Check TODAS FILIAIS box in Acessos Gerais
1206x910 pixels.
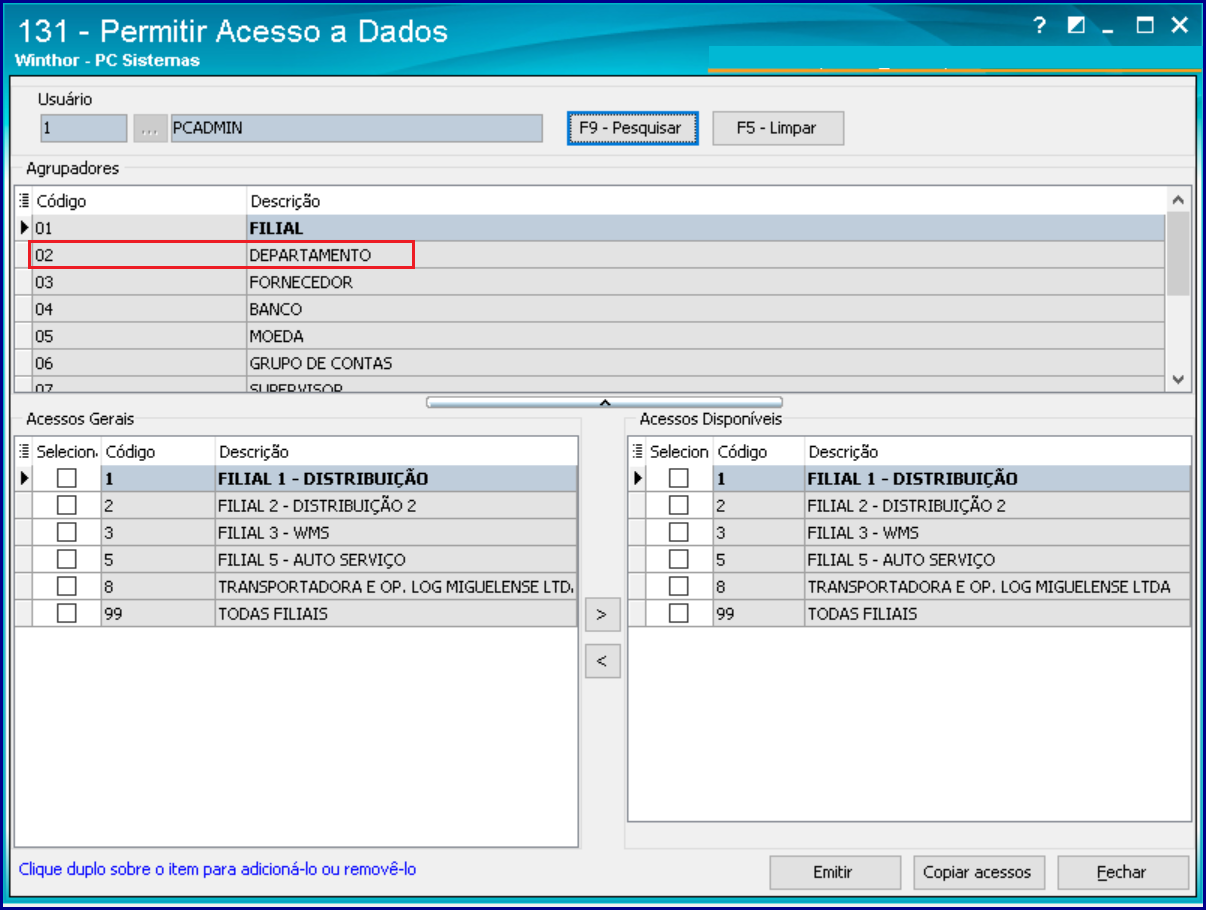coord(66,614)
